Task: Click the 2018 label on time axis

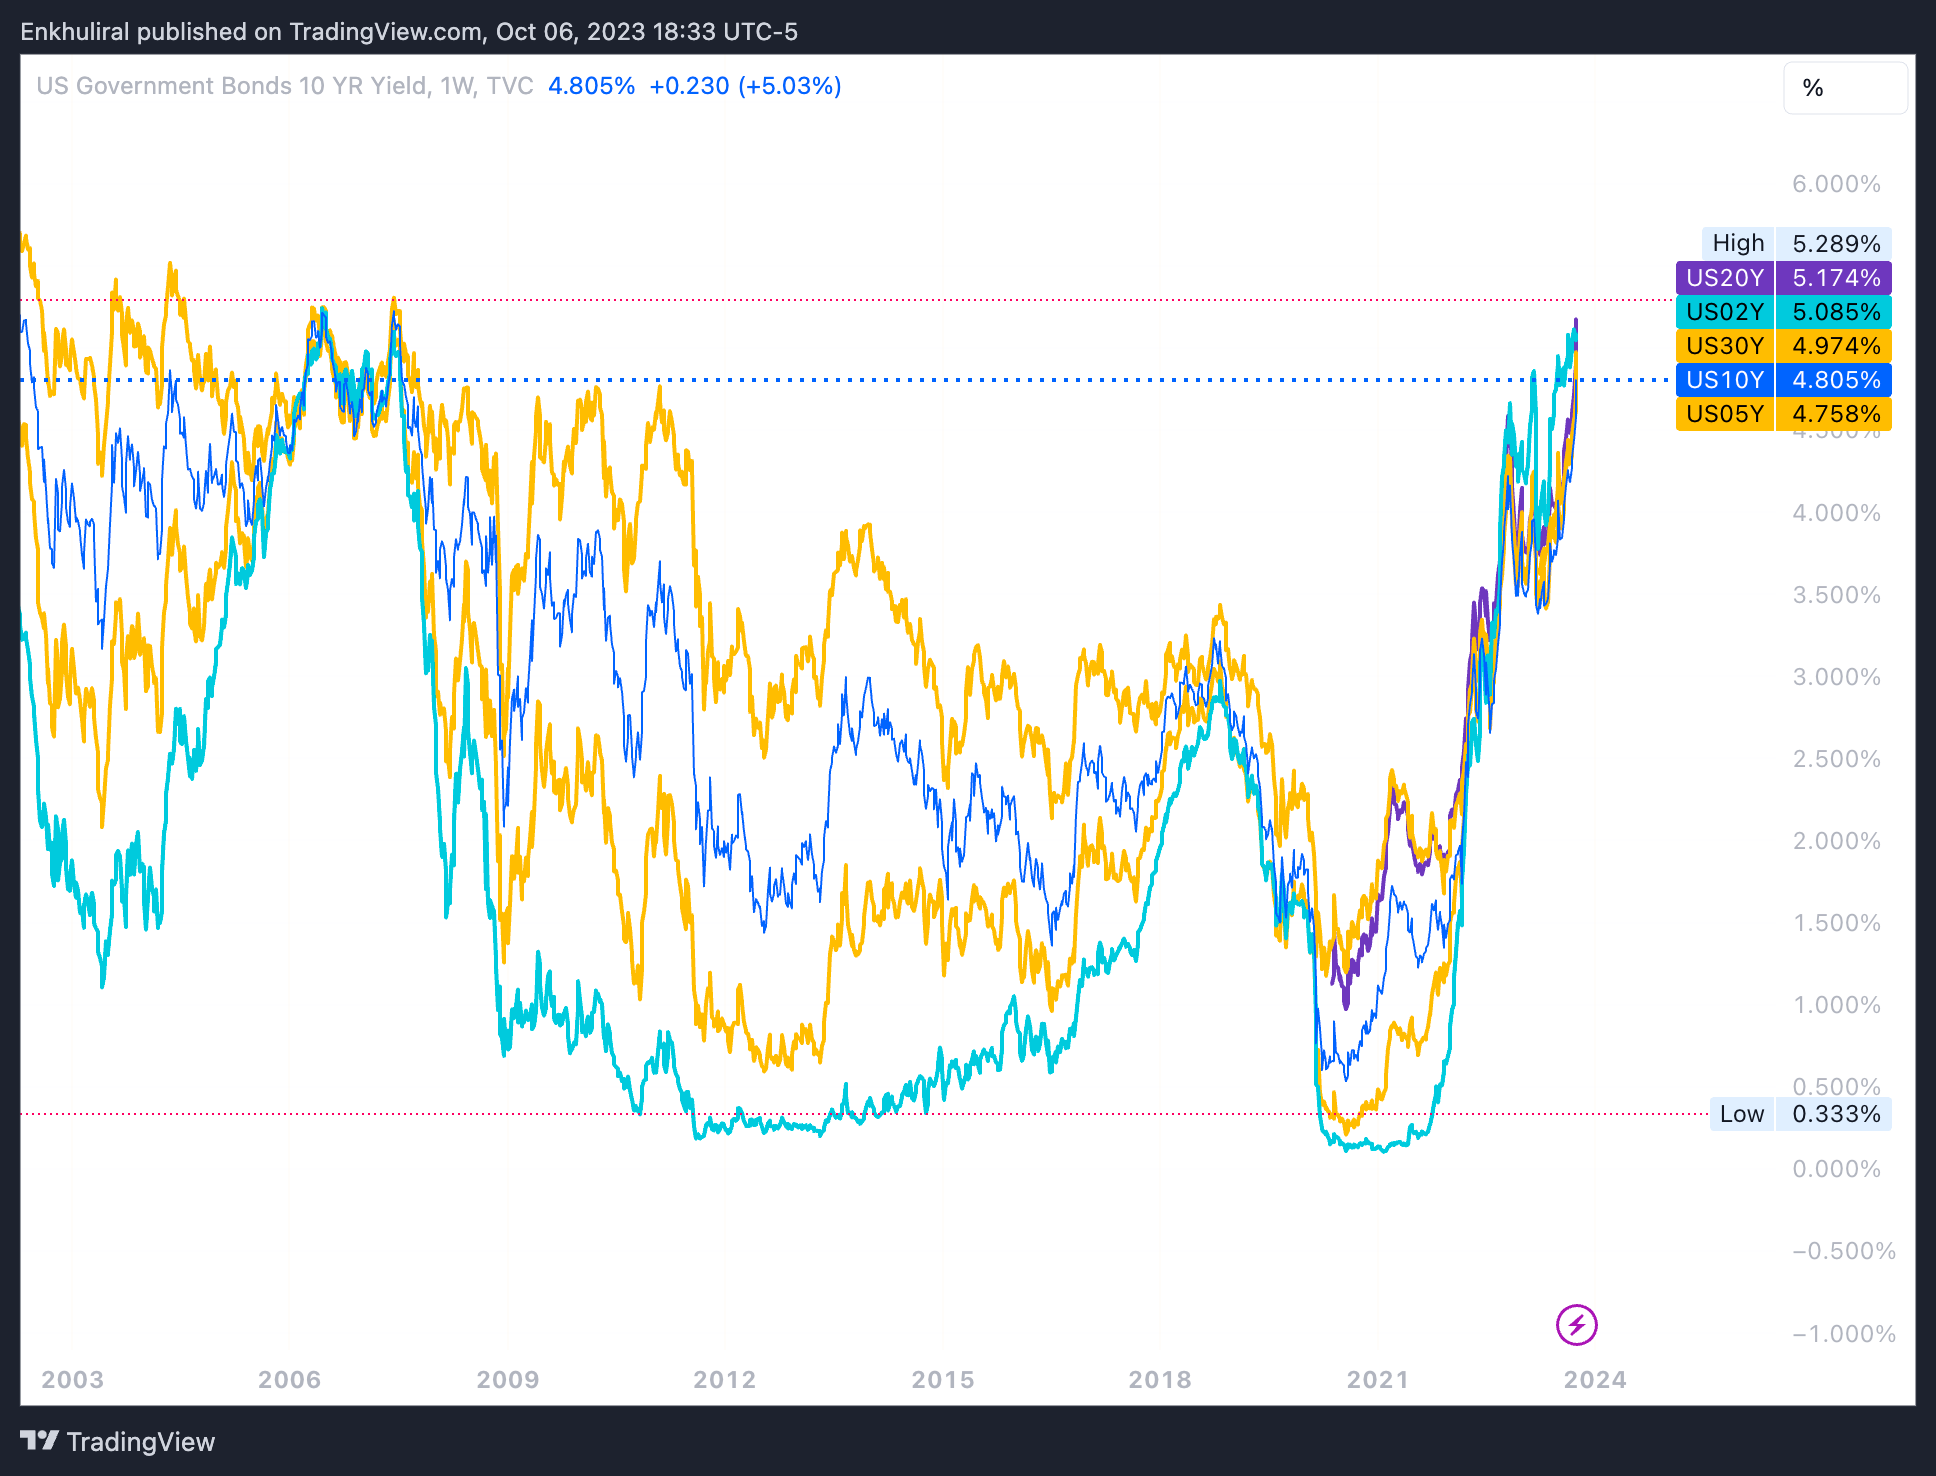Action: 1159,1380
